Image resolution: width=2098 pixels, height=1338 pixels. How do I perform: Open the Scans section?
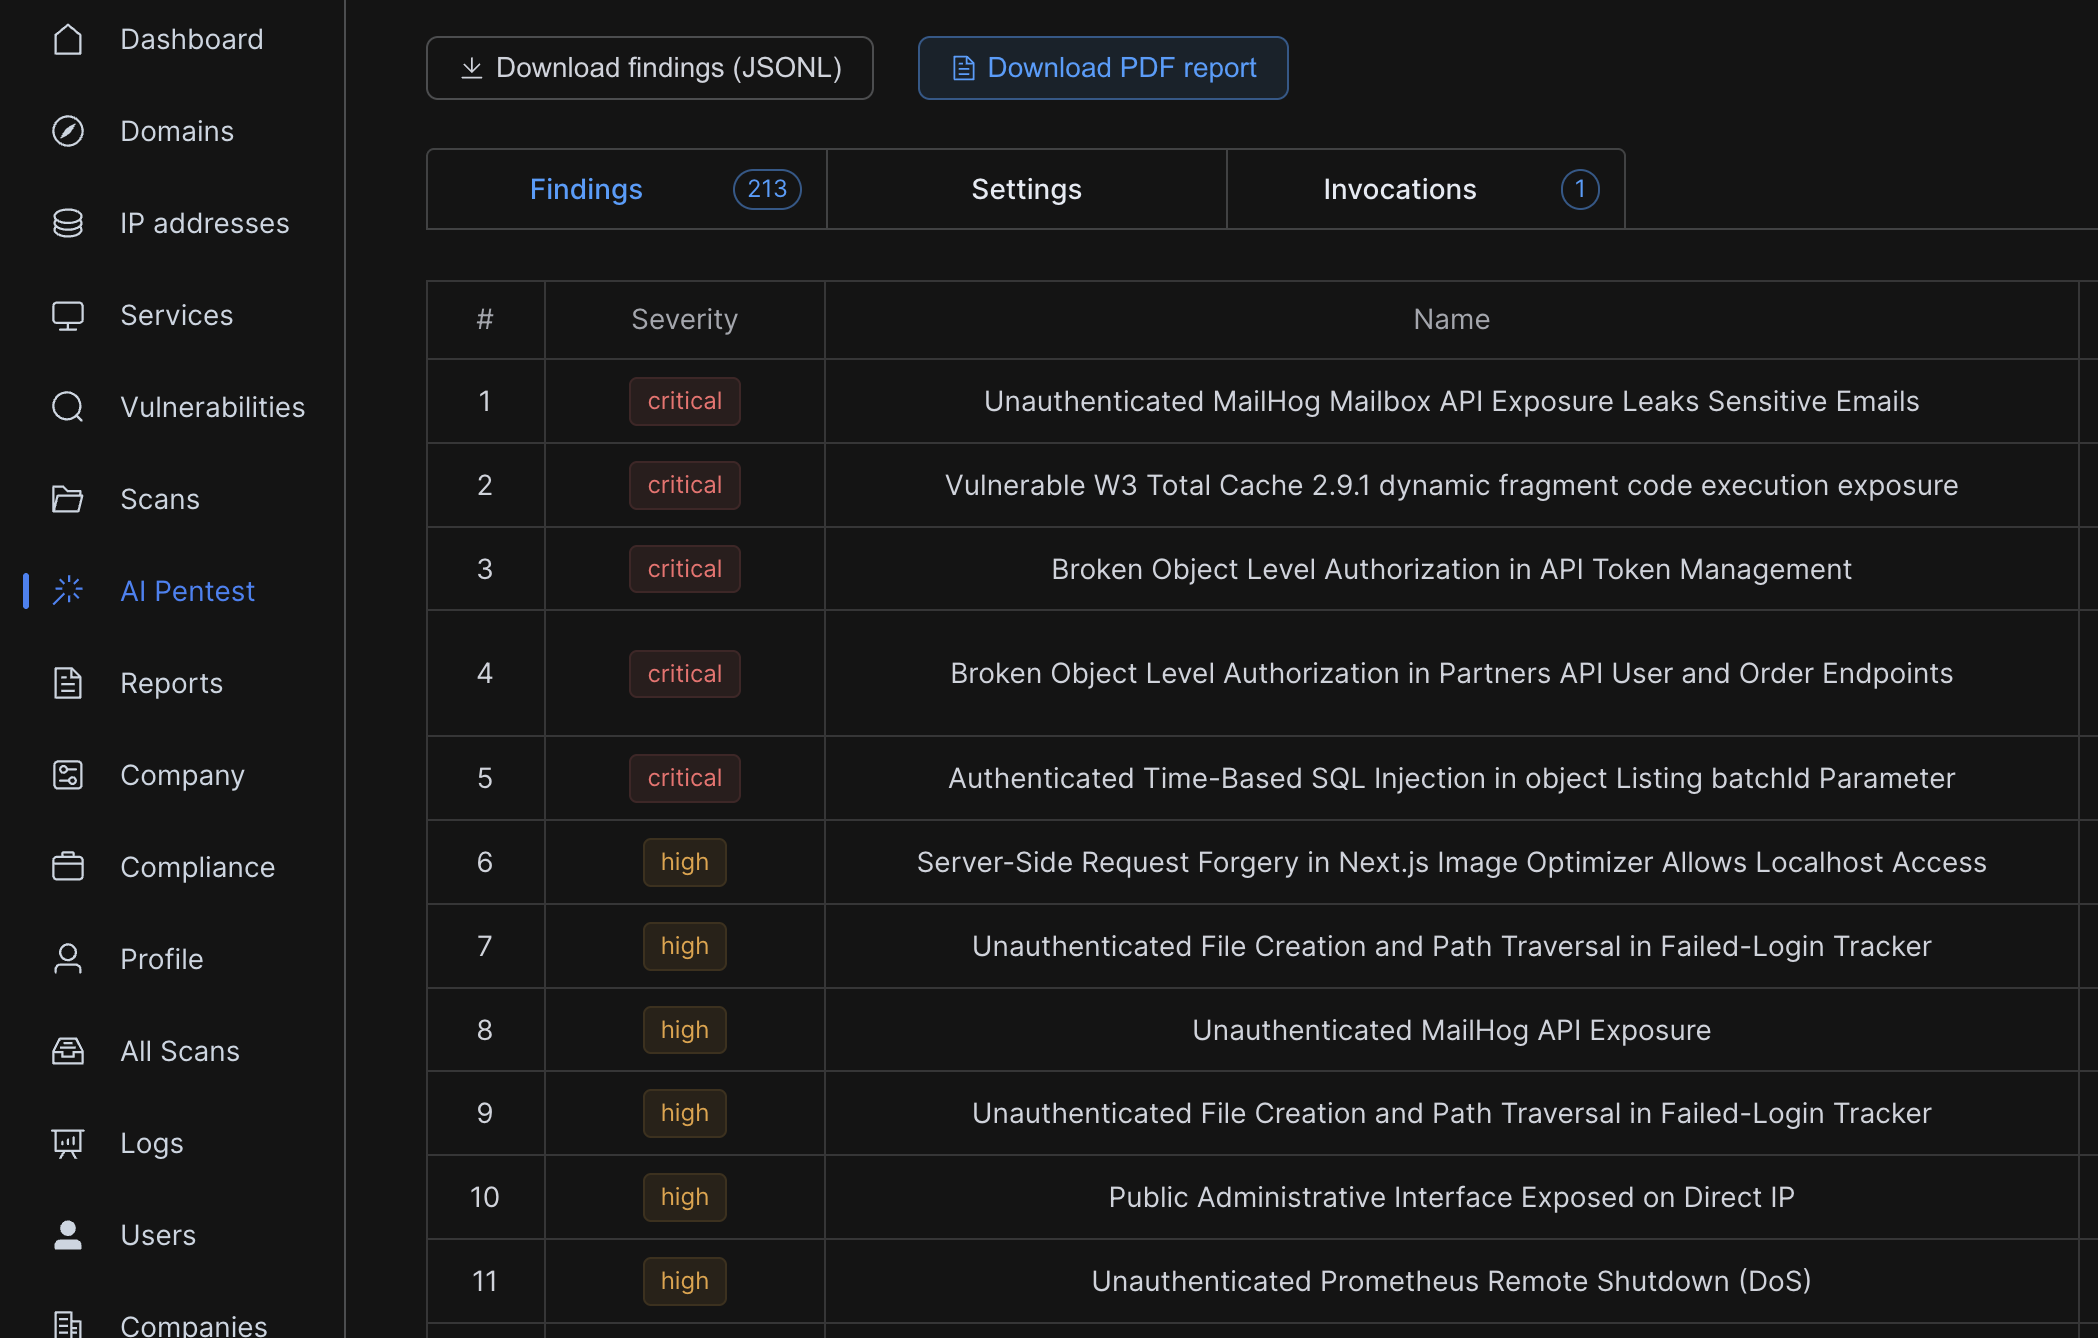(160, 499)
